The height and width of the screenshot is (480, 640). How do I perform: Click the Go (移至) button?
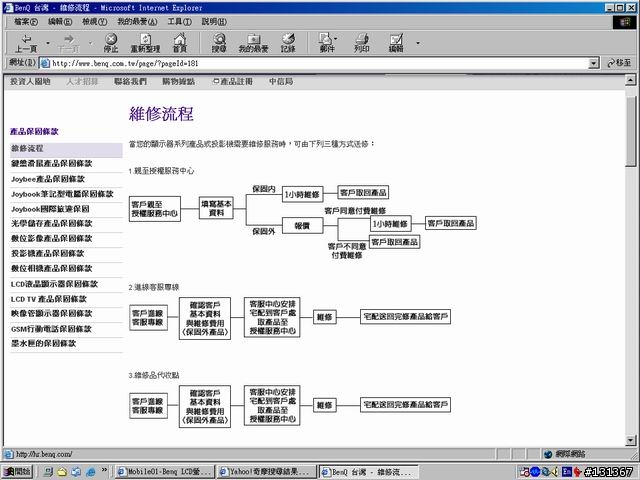click(619, 63)
